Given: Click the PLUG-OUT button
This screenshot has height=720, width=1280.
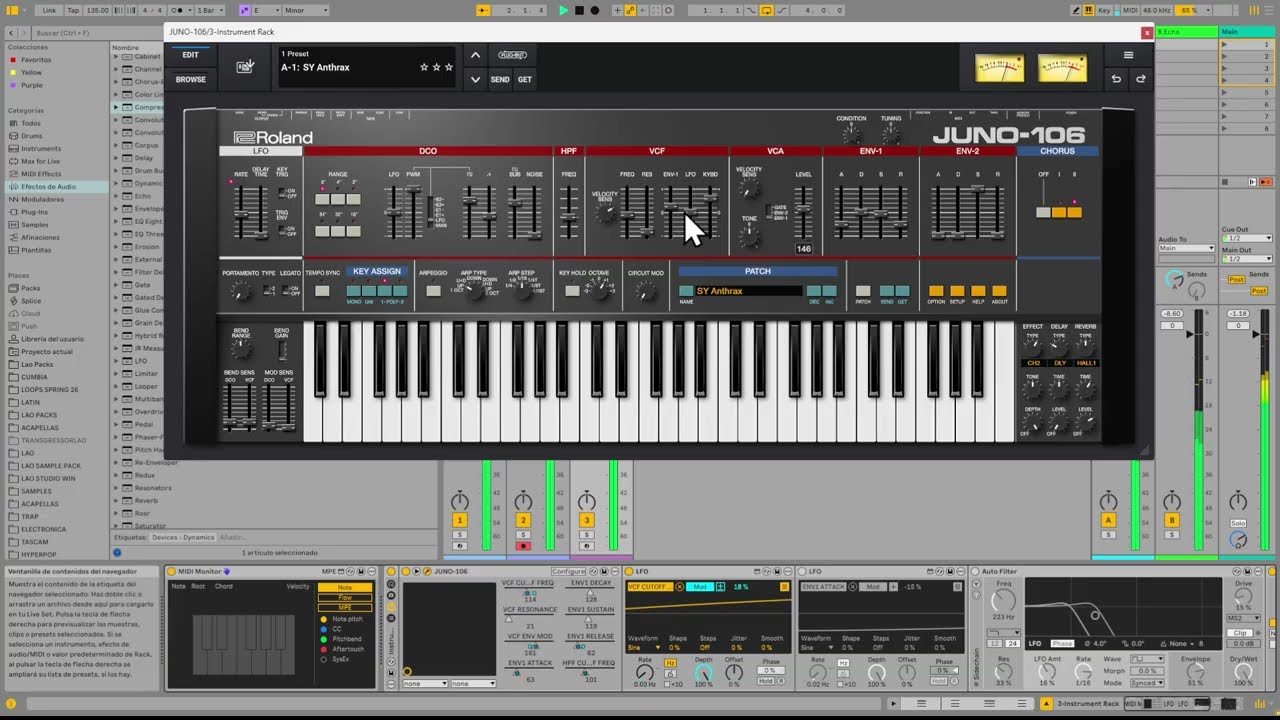Looking at the screenshot, I should click(x=512, y=55).
